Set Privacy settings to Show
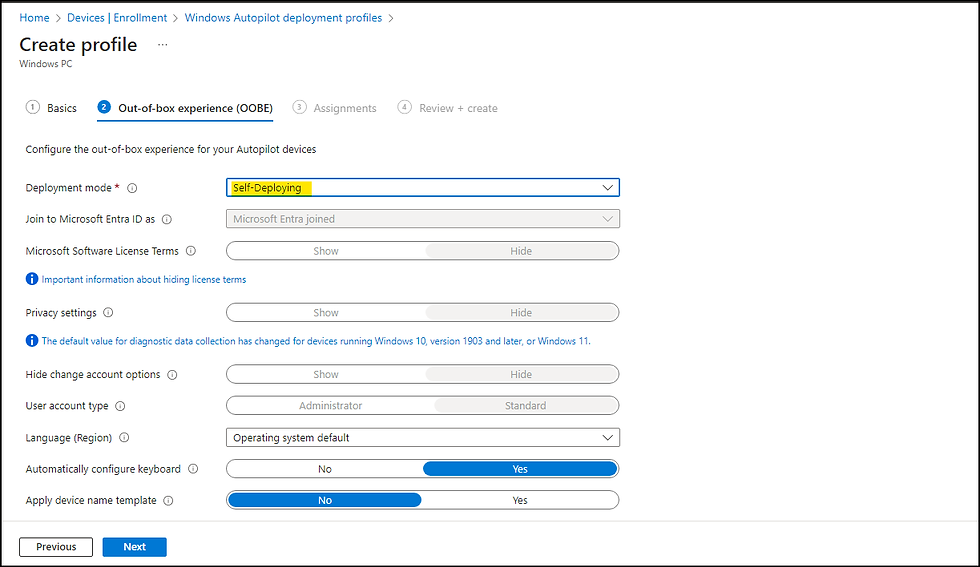 [x=326, y=313]
